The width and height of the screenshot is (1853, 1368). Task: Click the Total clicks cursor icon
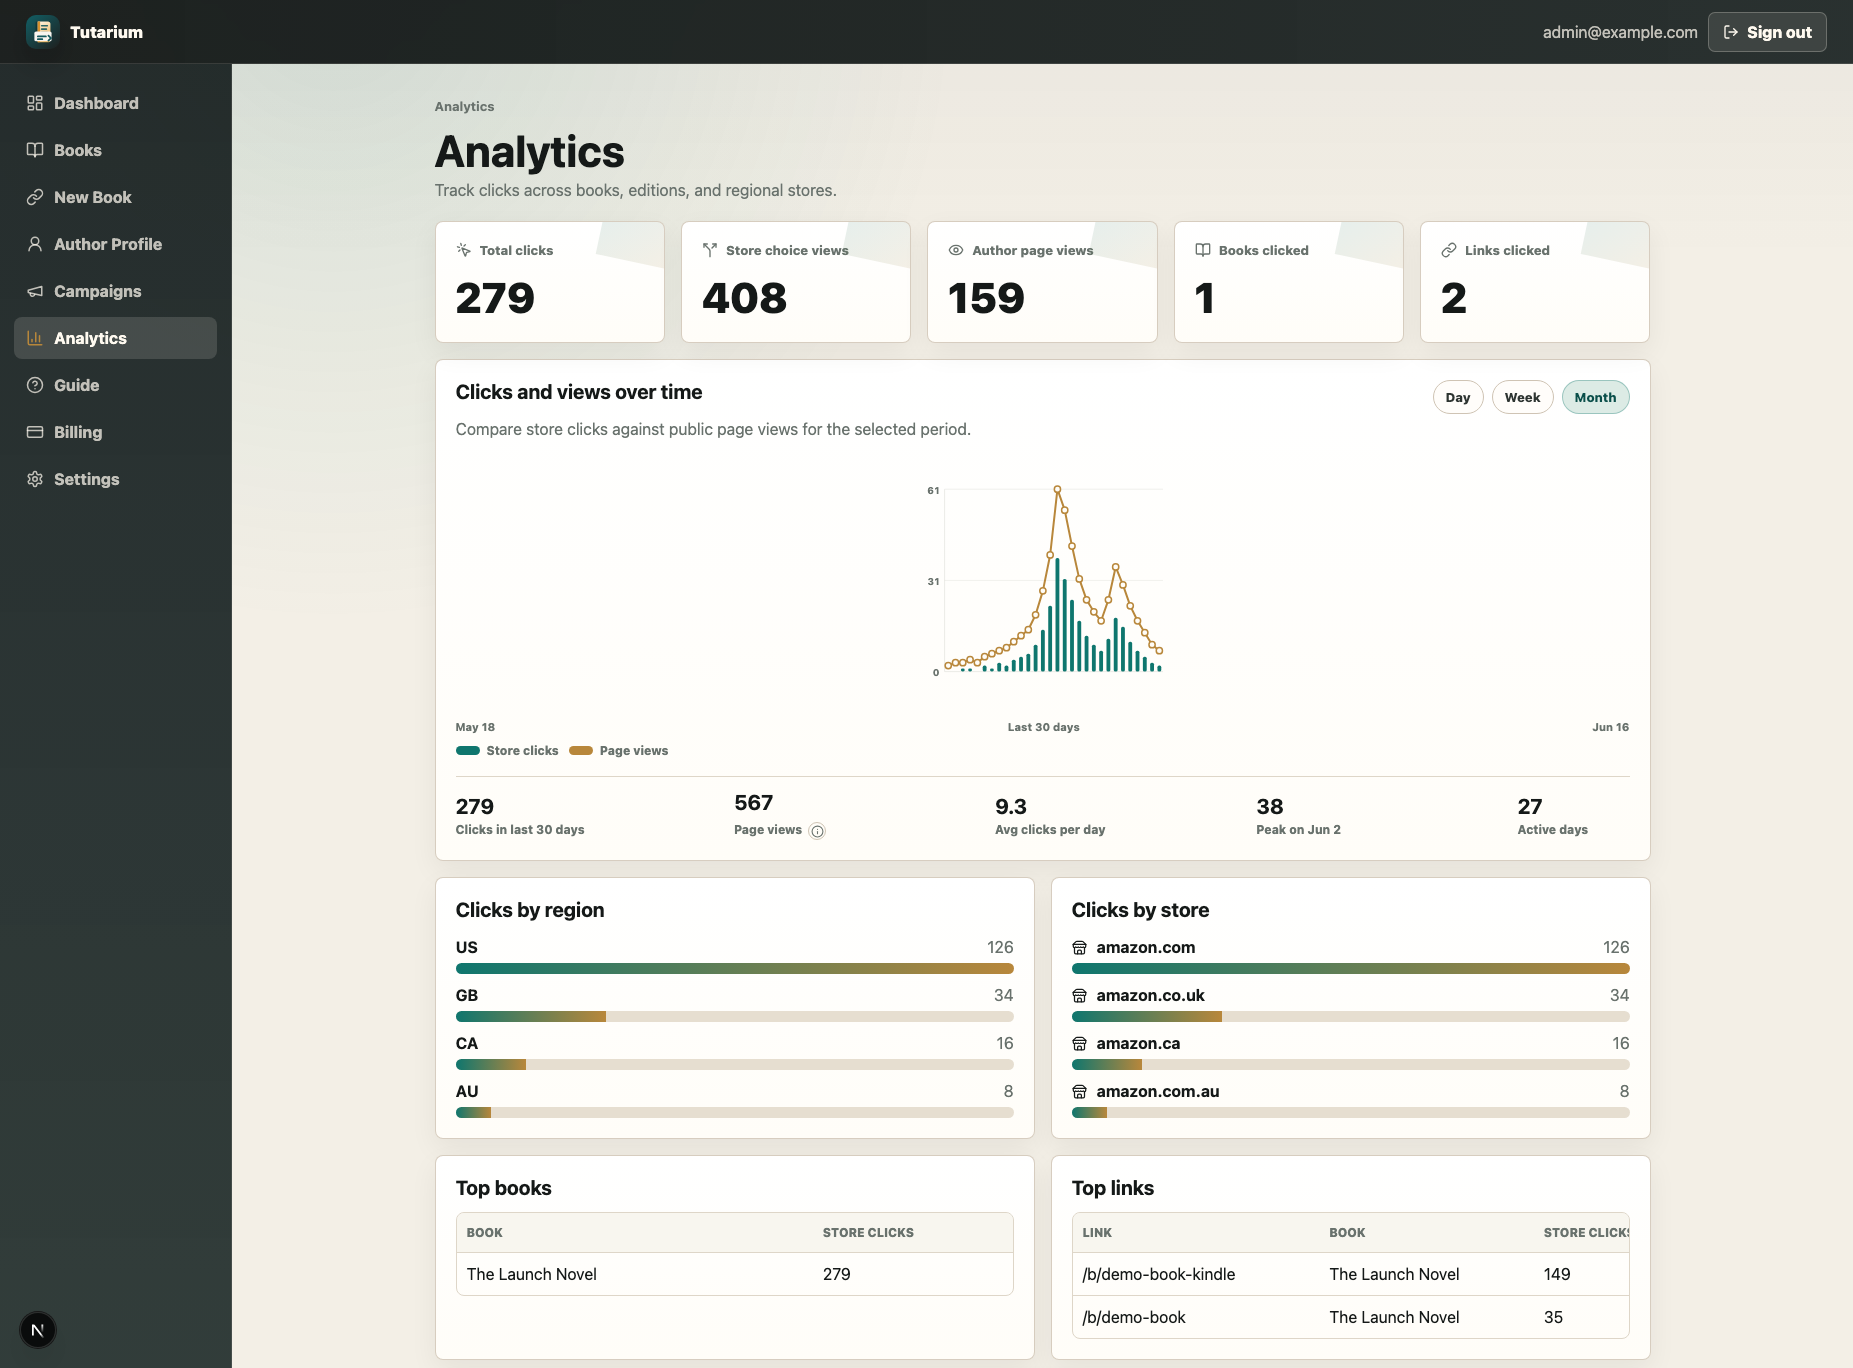pos(464,250)
